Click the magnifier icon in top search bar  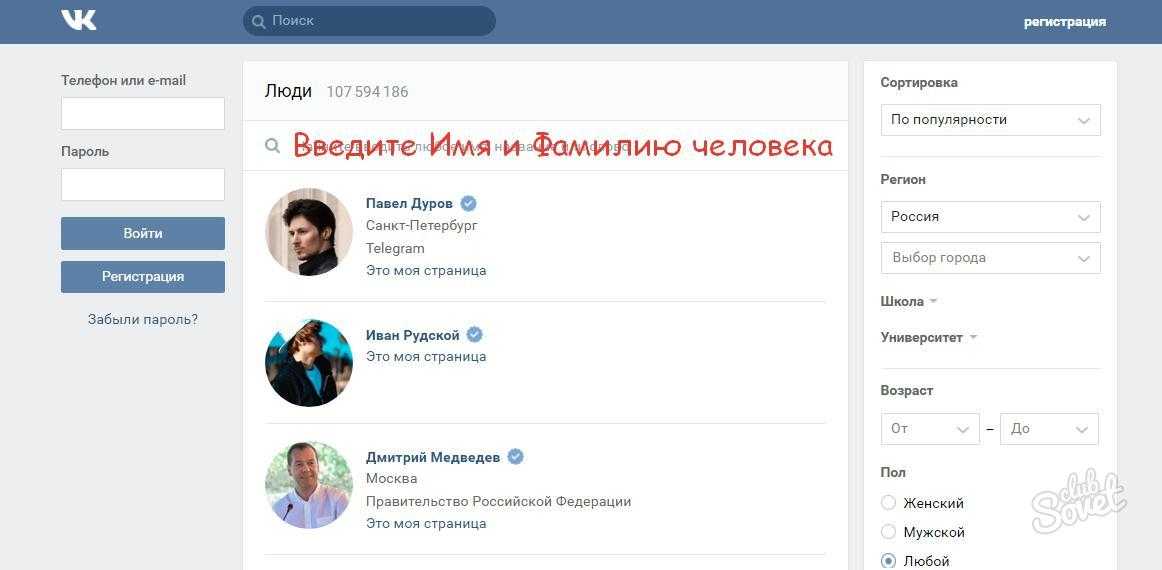259,21
